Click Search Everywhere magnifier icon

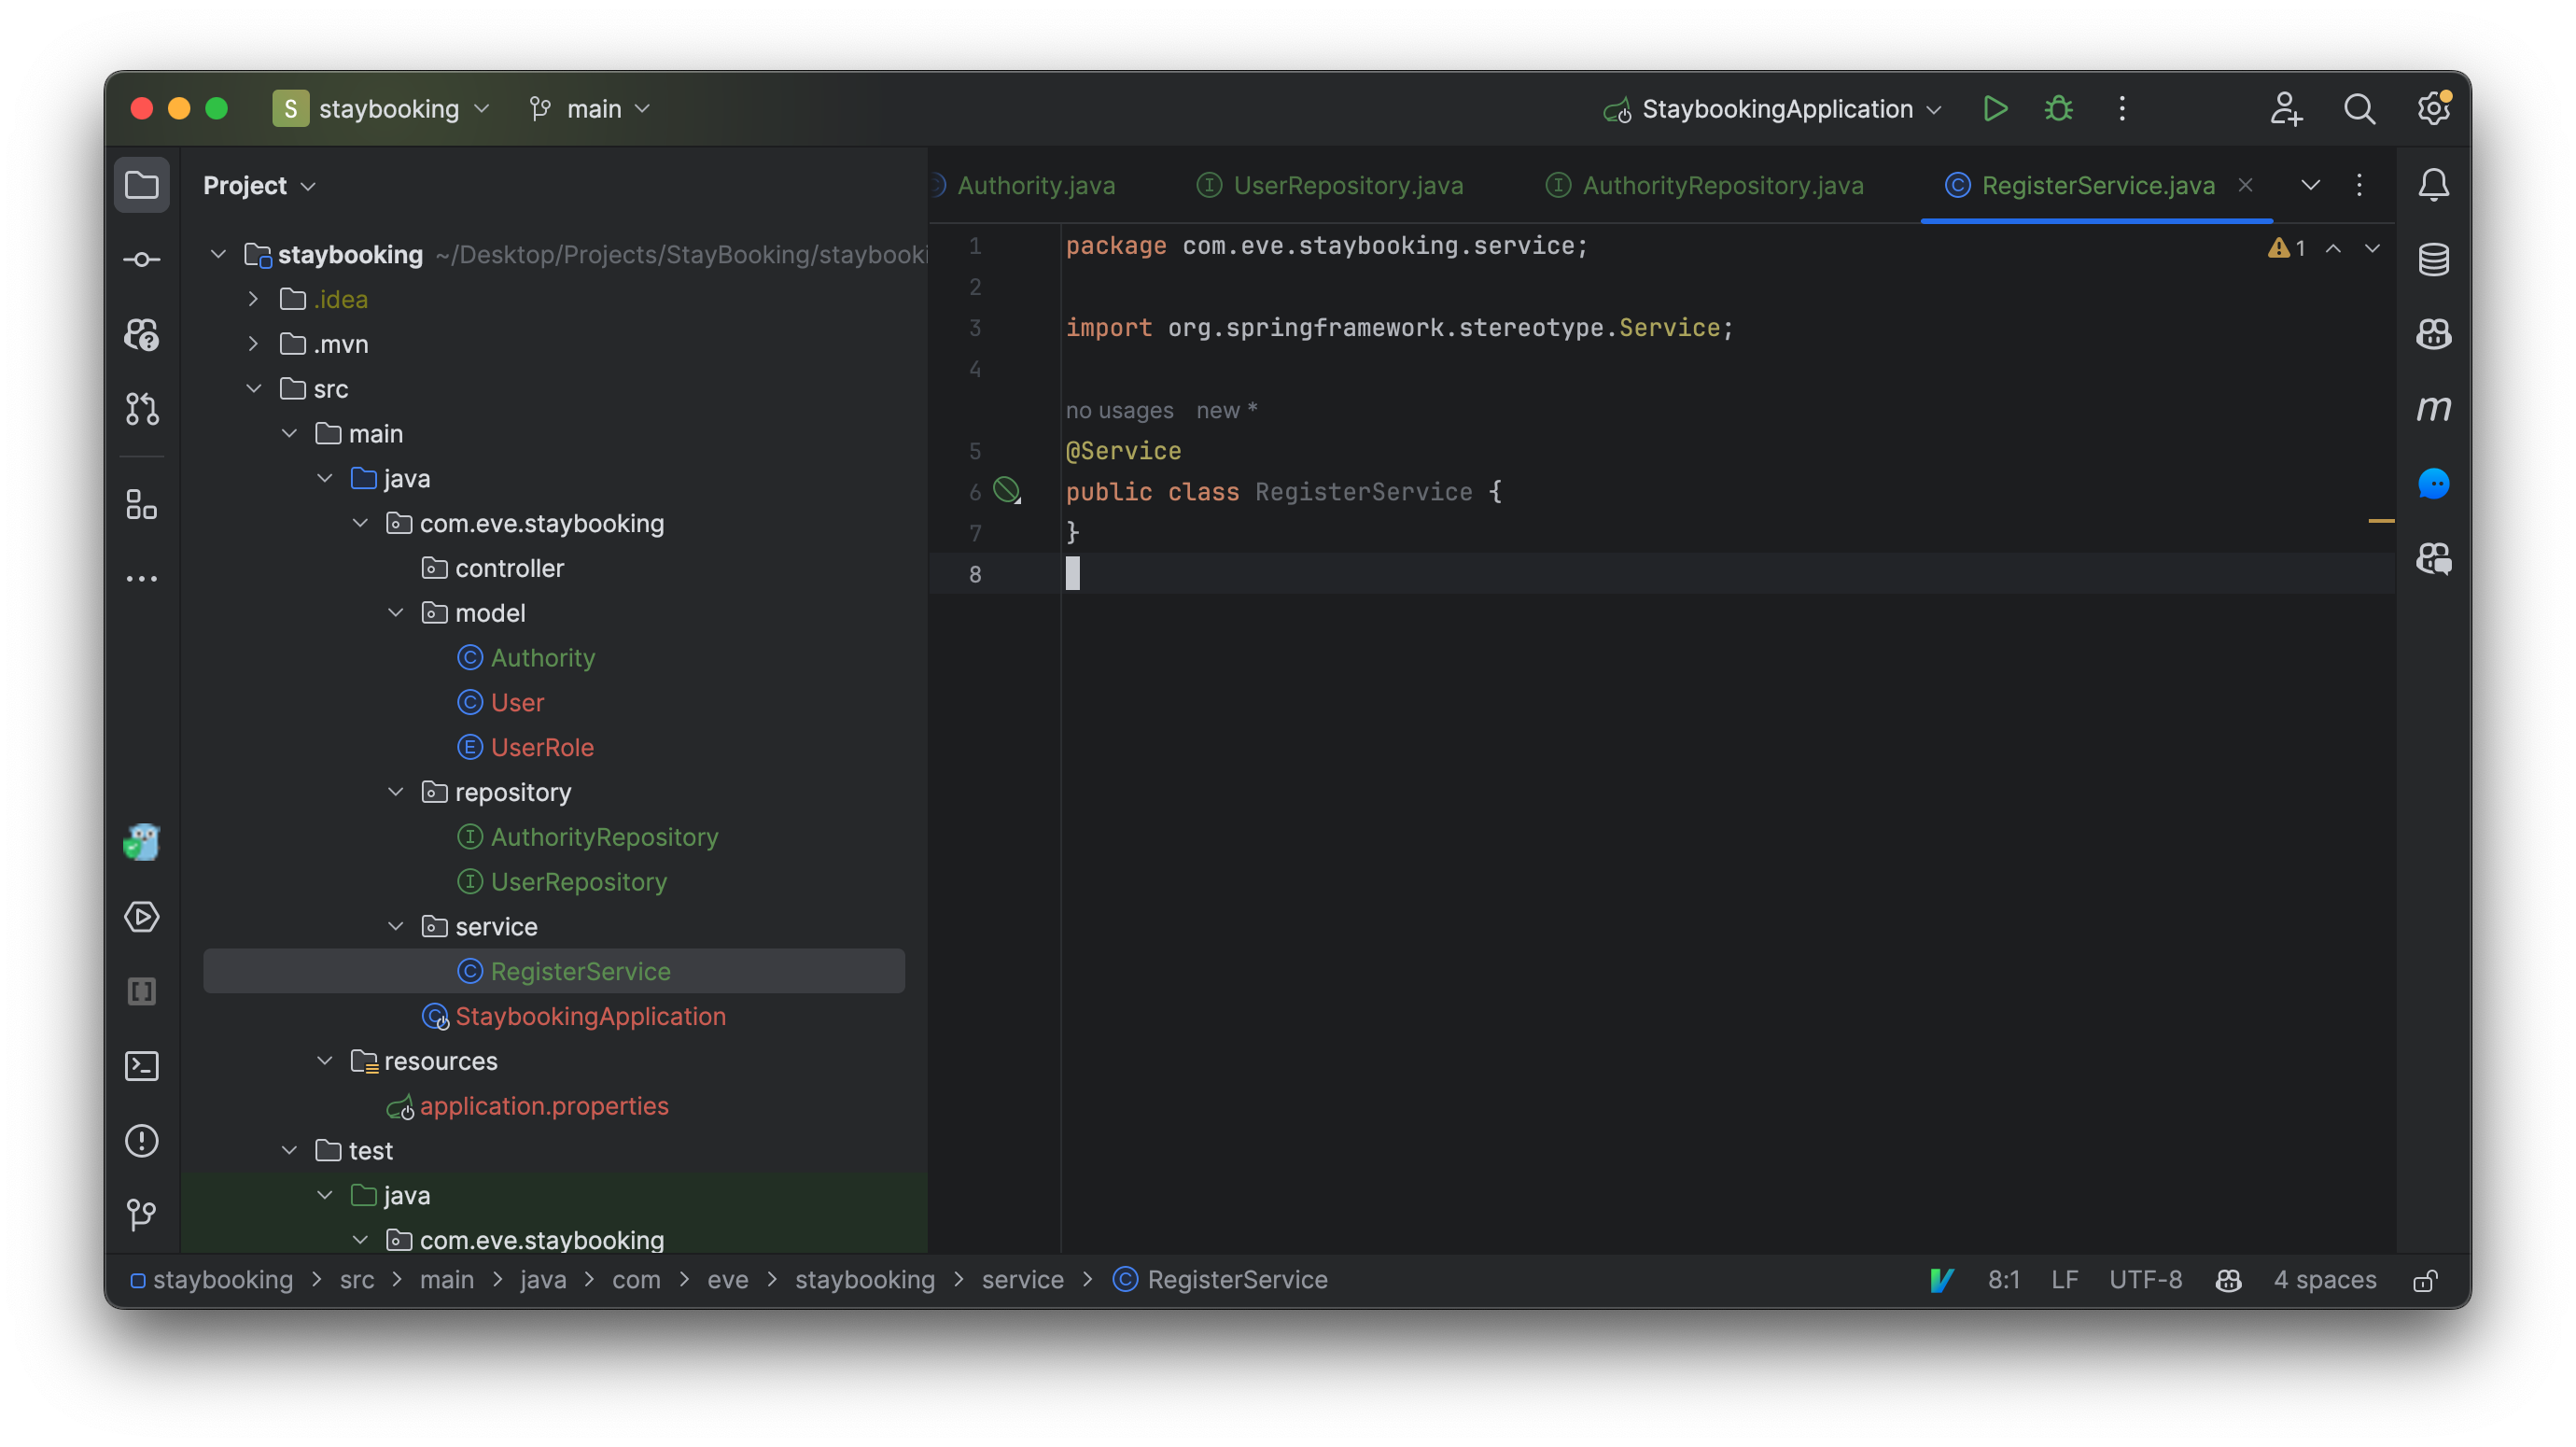pyautogui.click(x=2359, y=108)
